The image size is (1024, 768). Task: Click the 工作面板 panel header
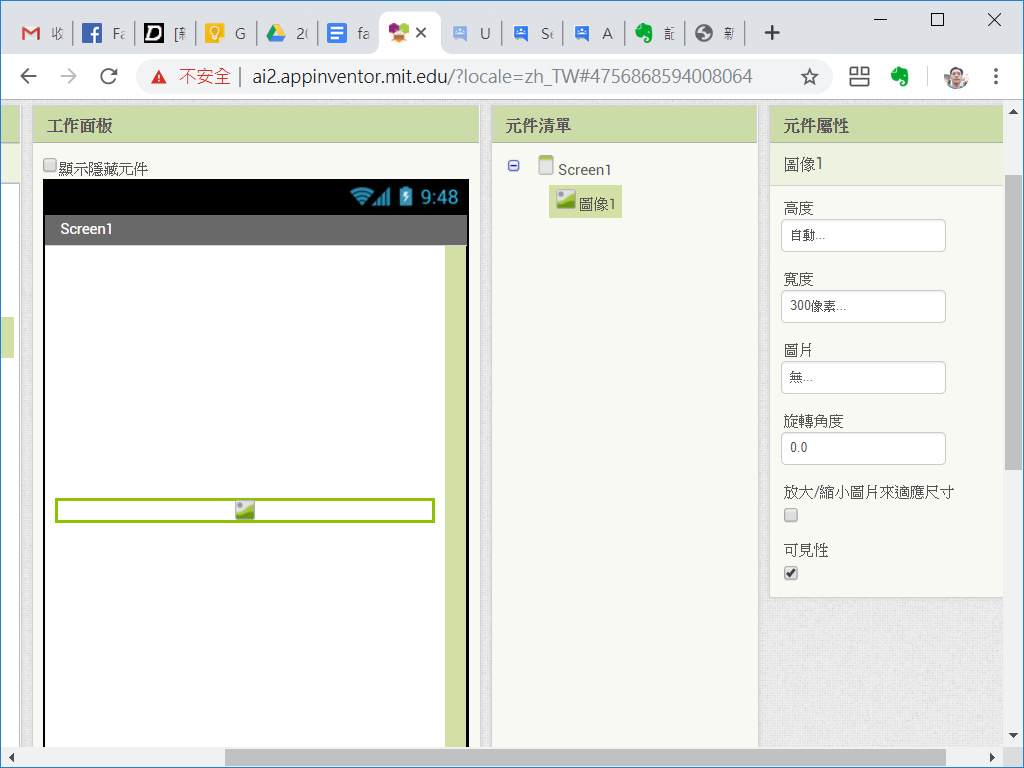point(256,125)
